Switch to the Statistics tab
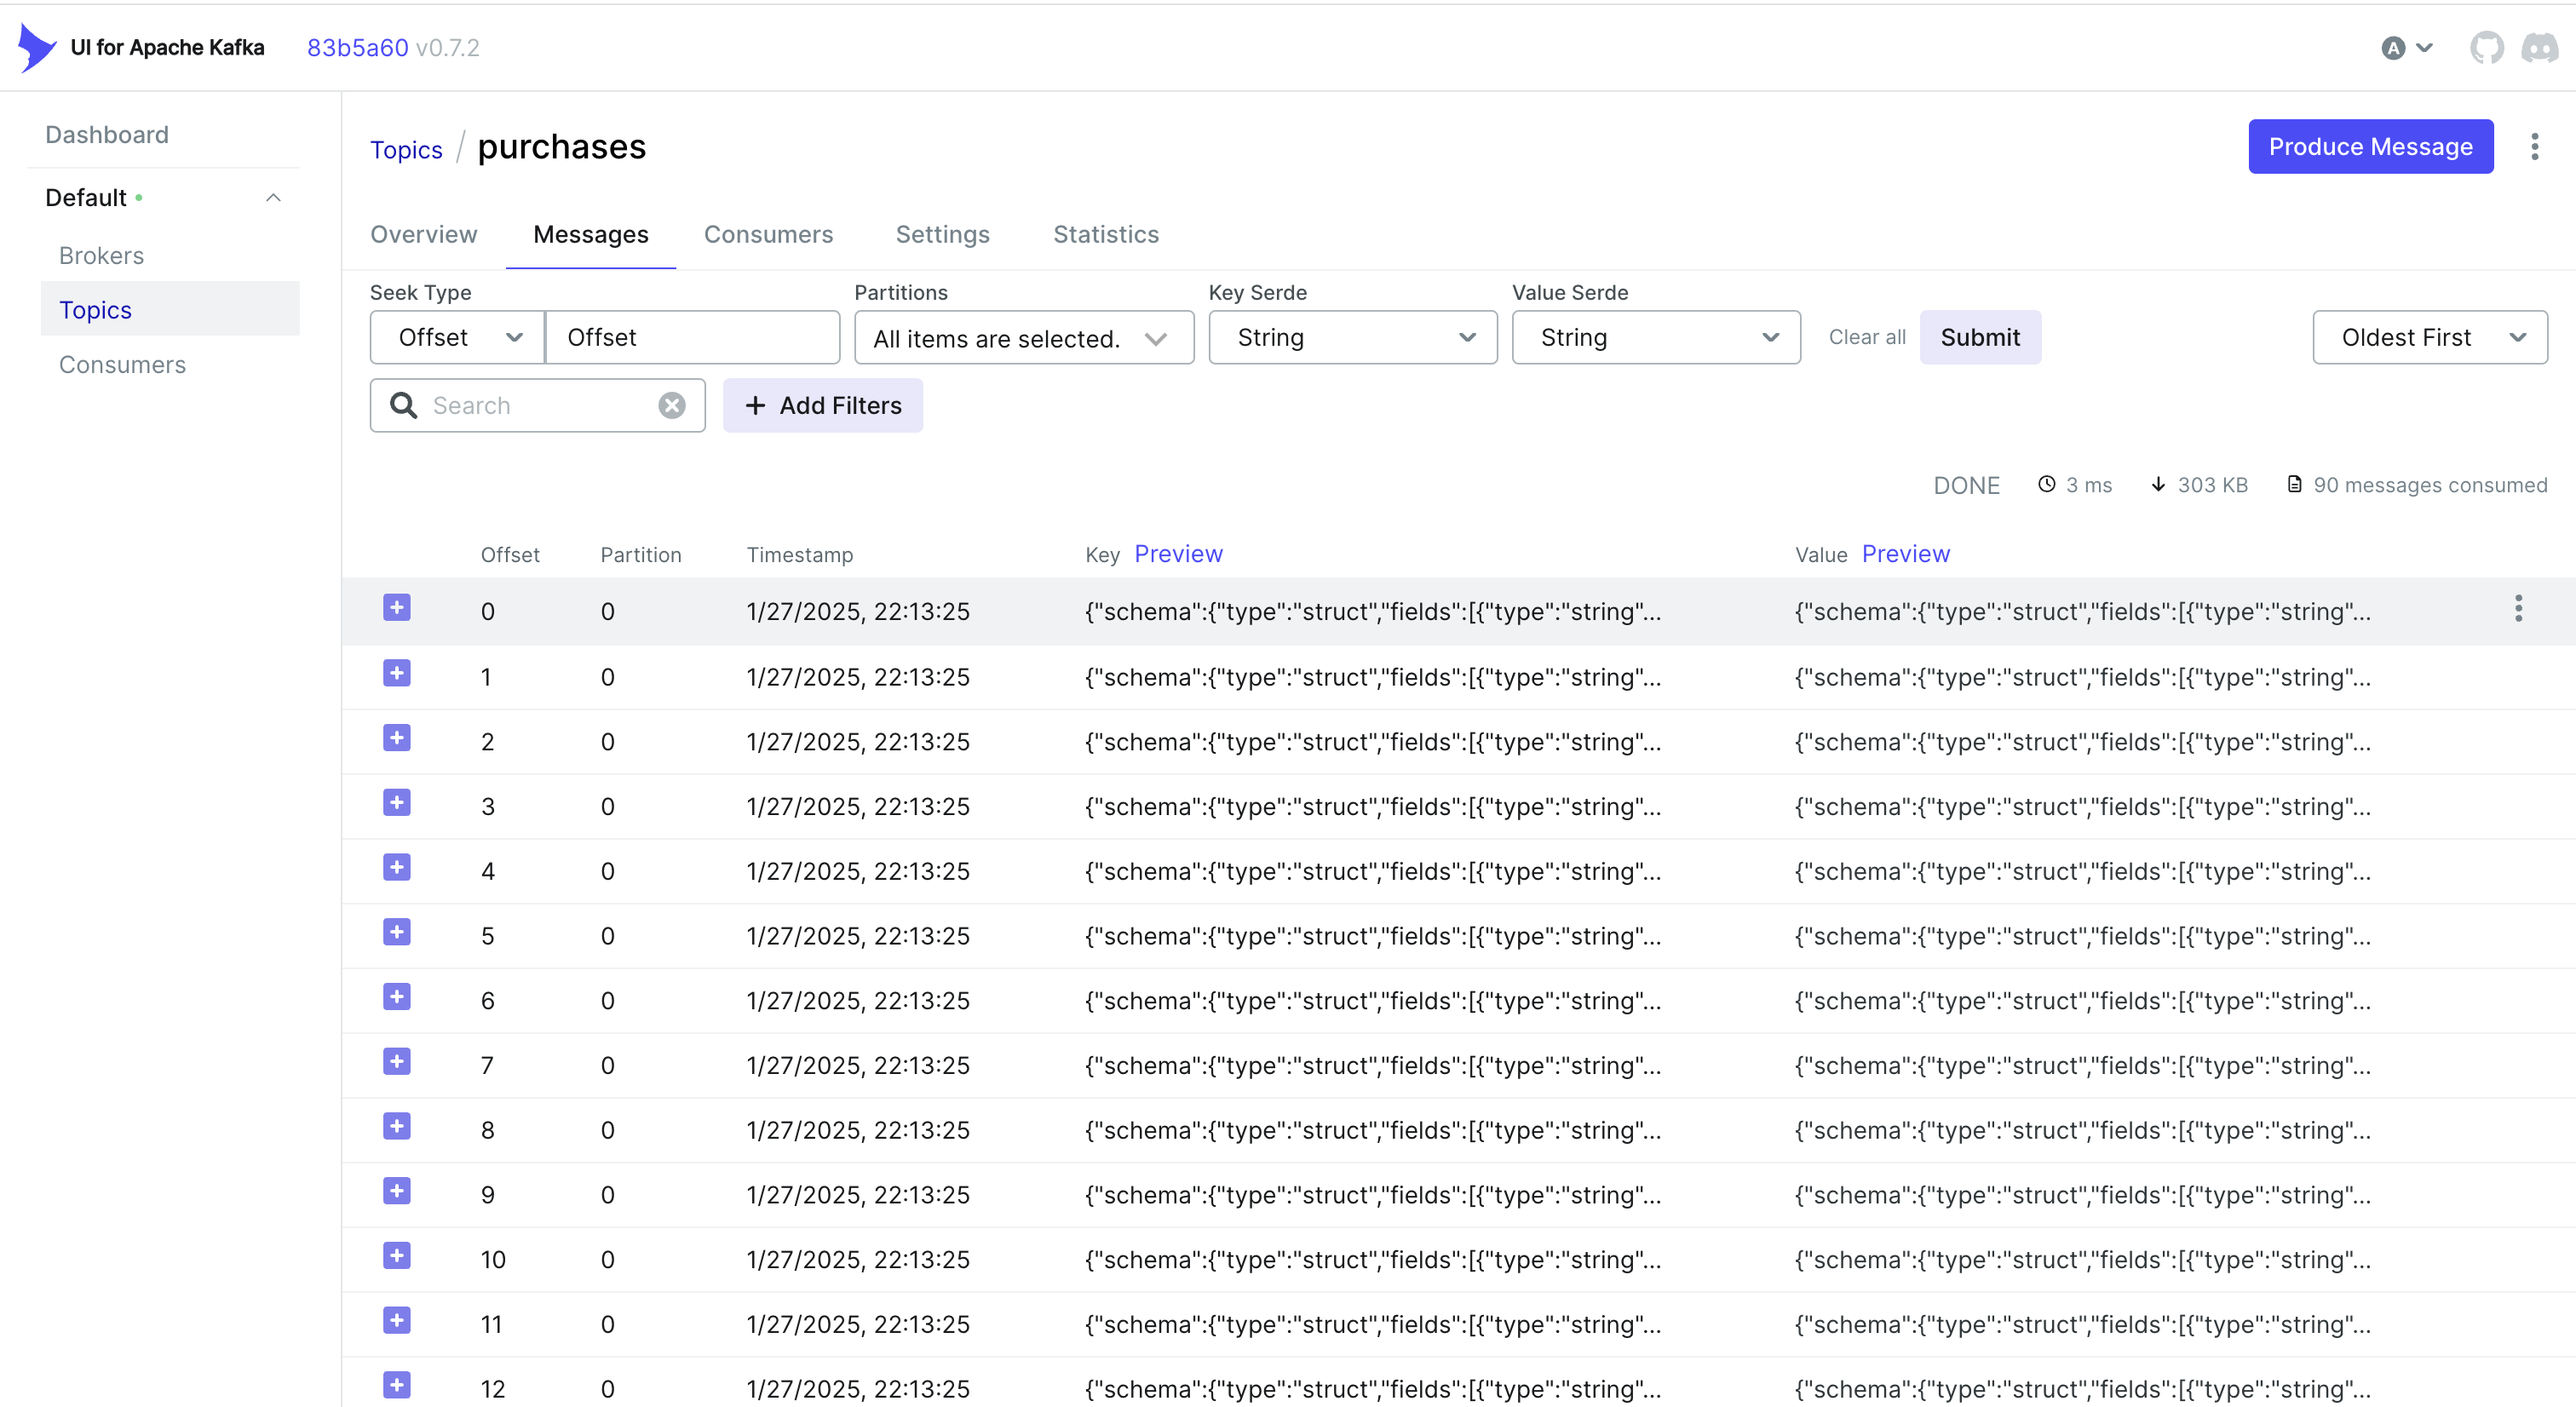2576x1407 pixels. 1105,234
